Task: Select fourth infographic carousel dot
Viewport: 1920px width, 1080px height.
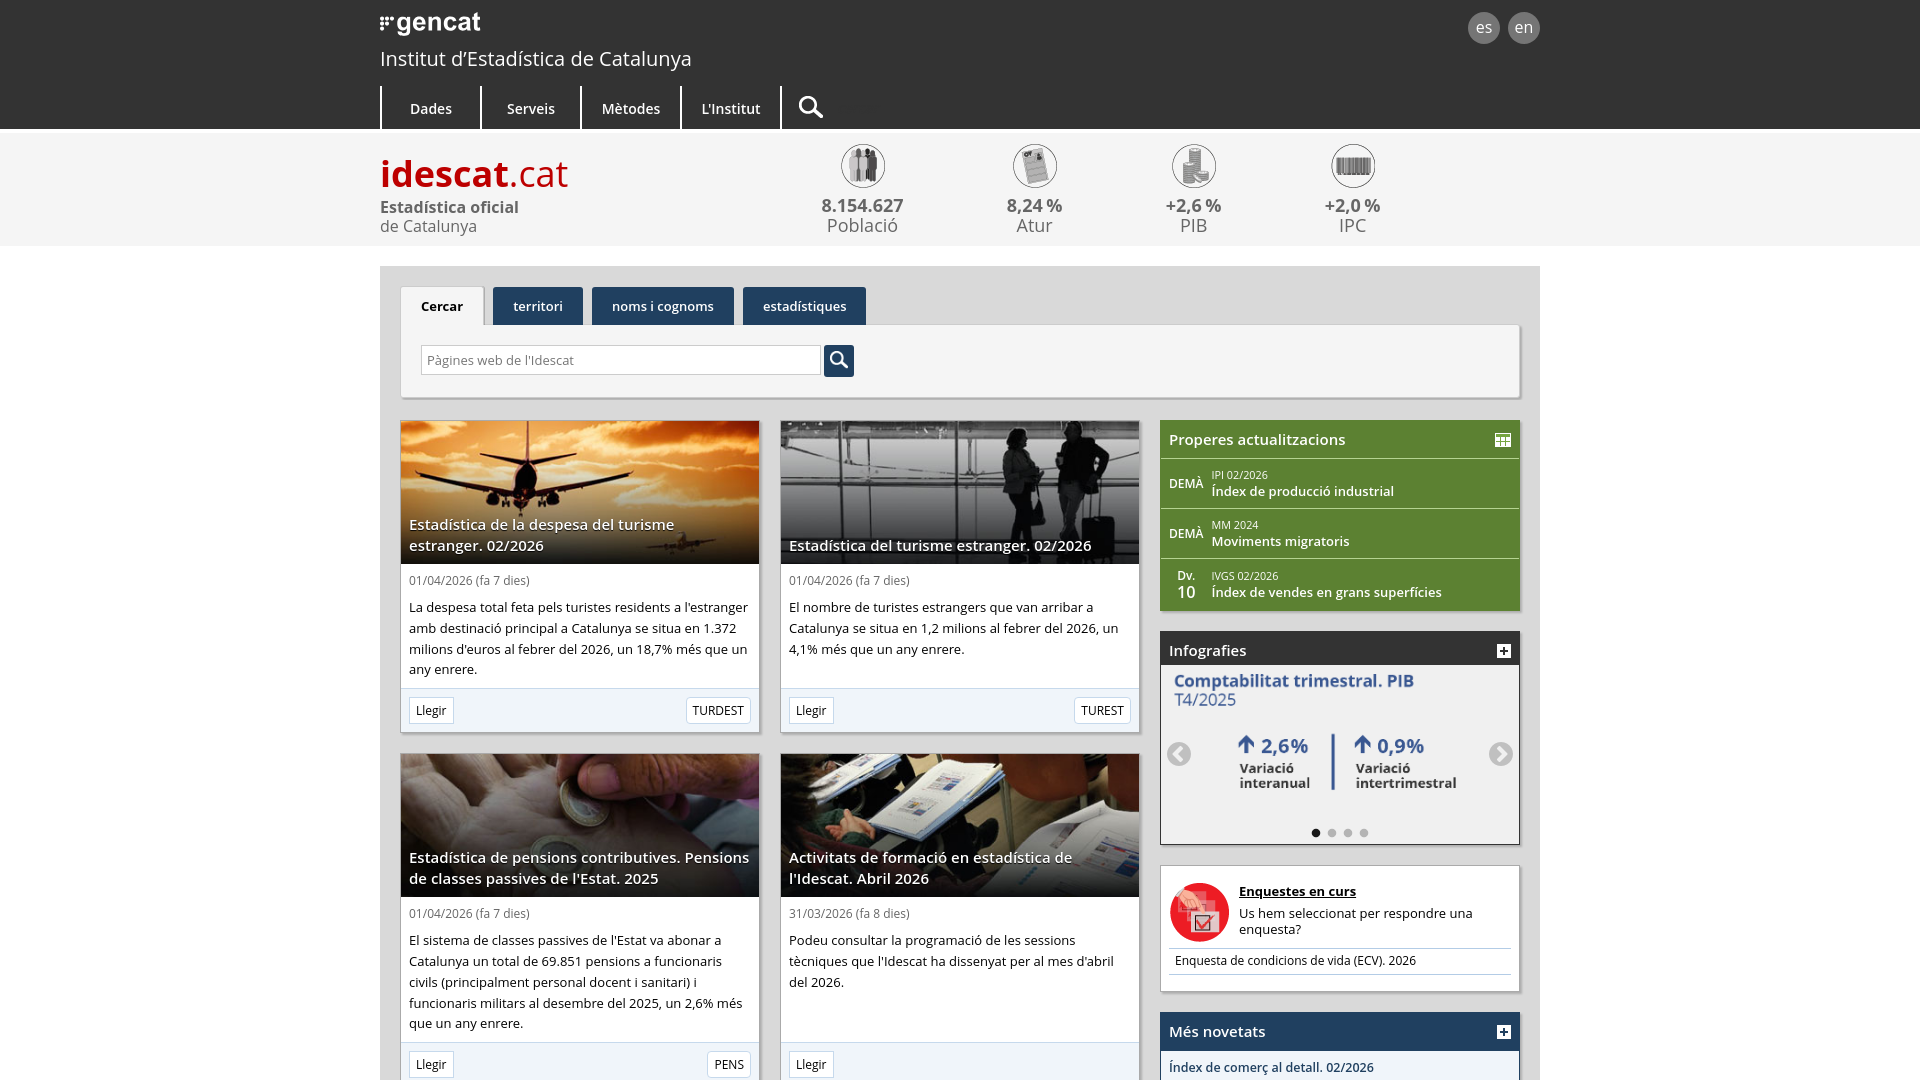Action: click(1364, 833)
